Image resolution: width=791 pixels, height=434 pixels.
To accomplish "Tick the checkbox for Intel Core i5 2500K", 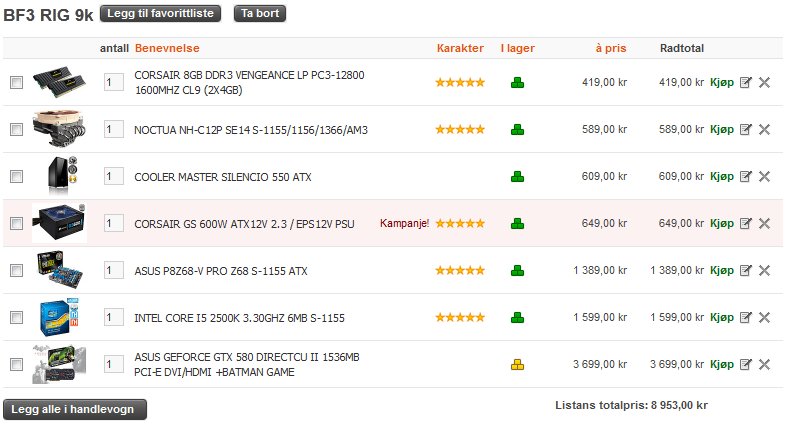I will tap(17, 317).
